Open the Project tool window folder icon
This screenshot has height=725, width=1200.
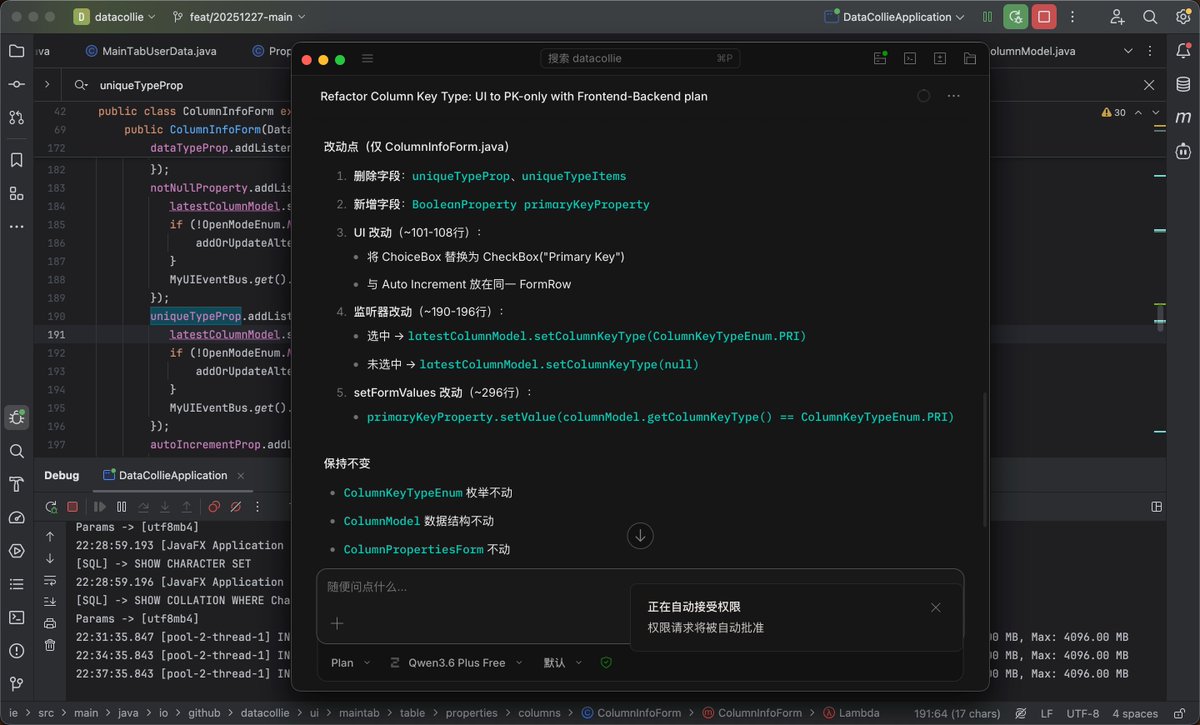(16, 51)
